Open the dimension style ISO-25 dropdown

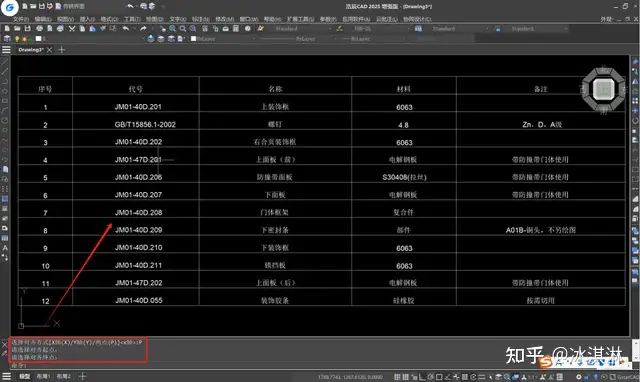coord(382,29)
